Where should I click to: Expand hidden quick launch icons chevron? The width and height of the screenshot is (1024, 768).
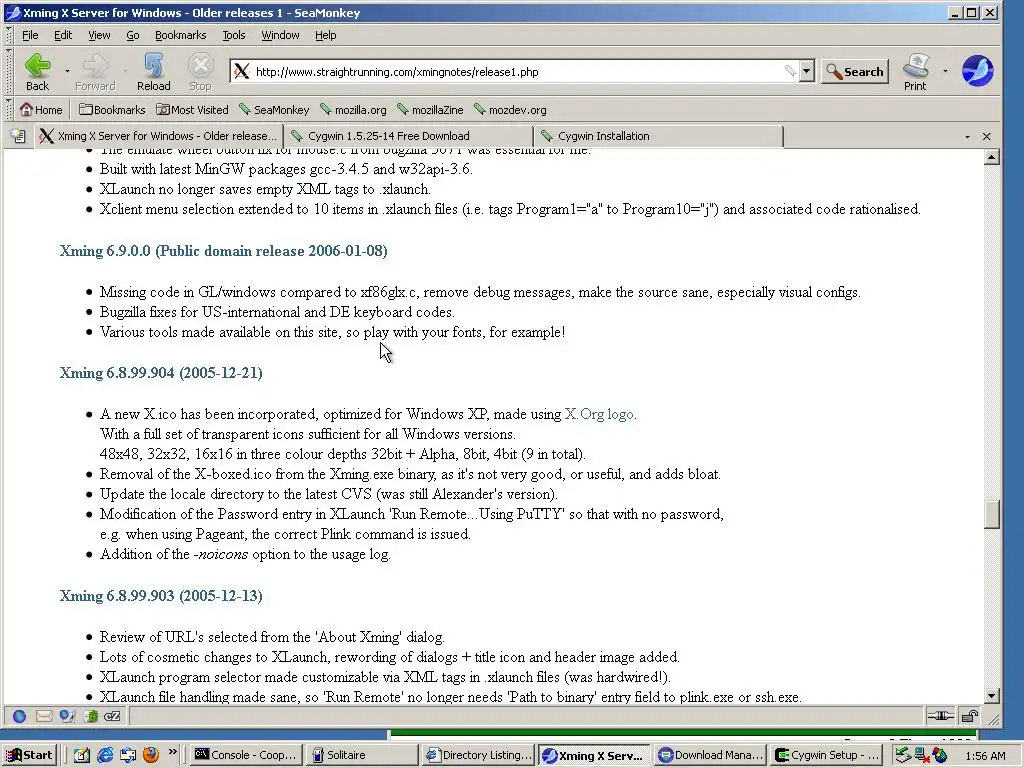click(x=172, y=752)
